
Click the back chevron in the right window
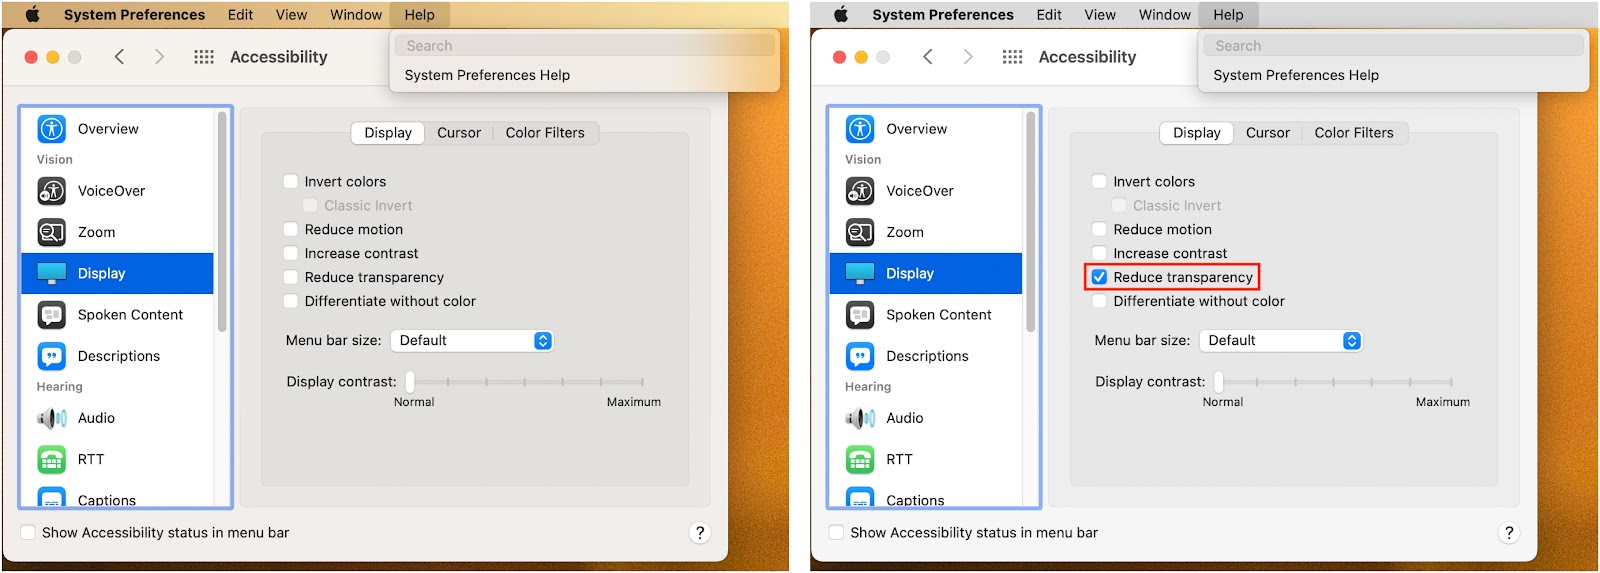coord(928,57)
